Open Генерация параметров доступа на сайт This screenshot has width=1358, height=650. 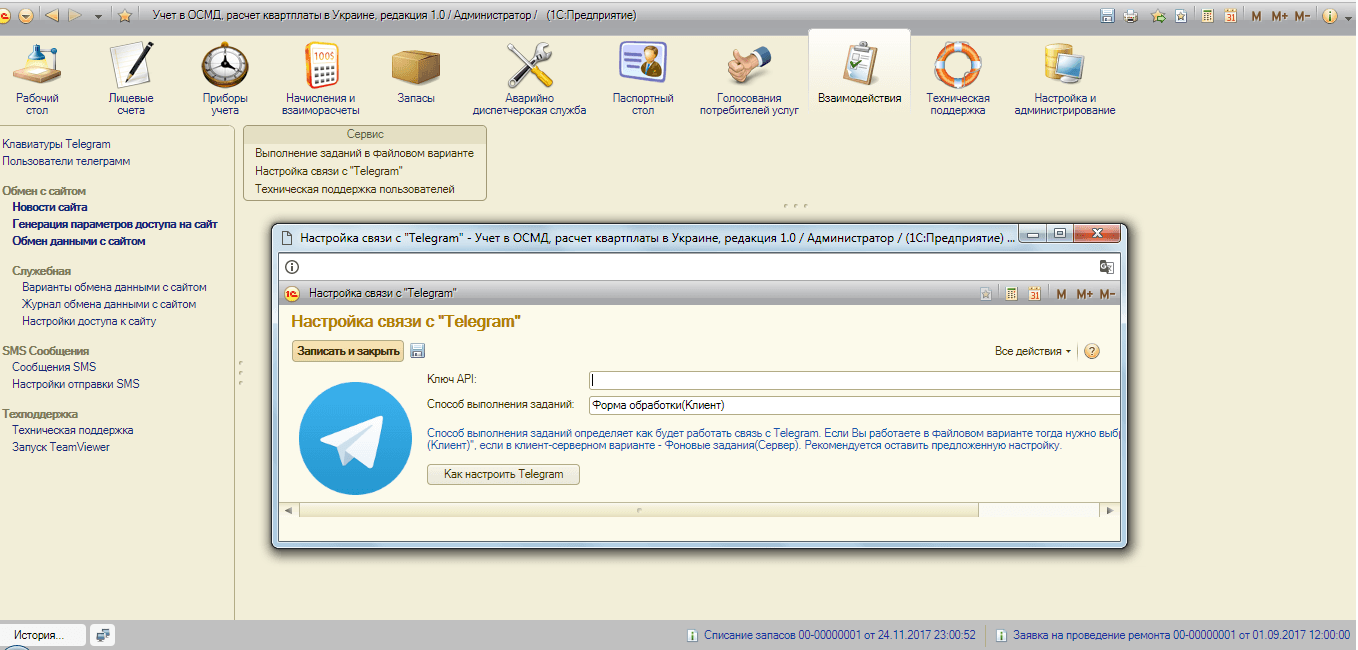coord(115,224)
